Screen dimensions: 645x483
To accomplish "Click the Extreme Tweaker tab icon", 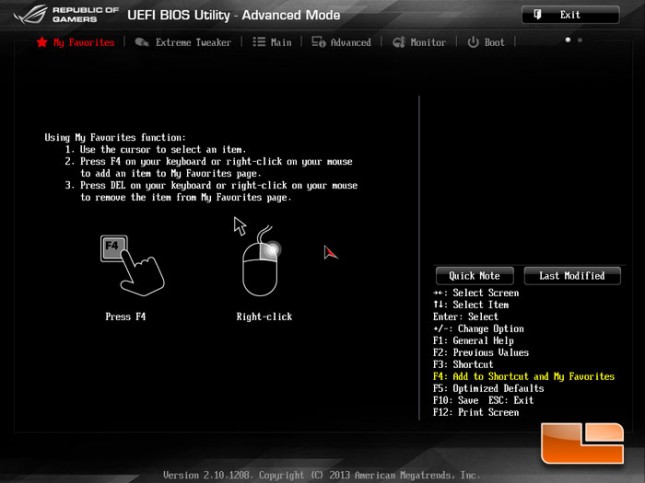I will click(x=142, y=42).
